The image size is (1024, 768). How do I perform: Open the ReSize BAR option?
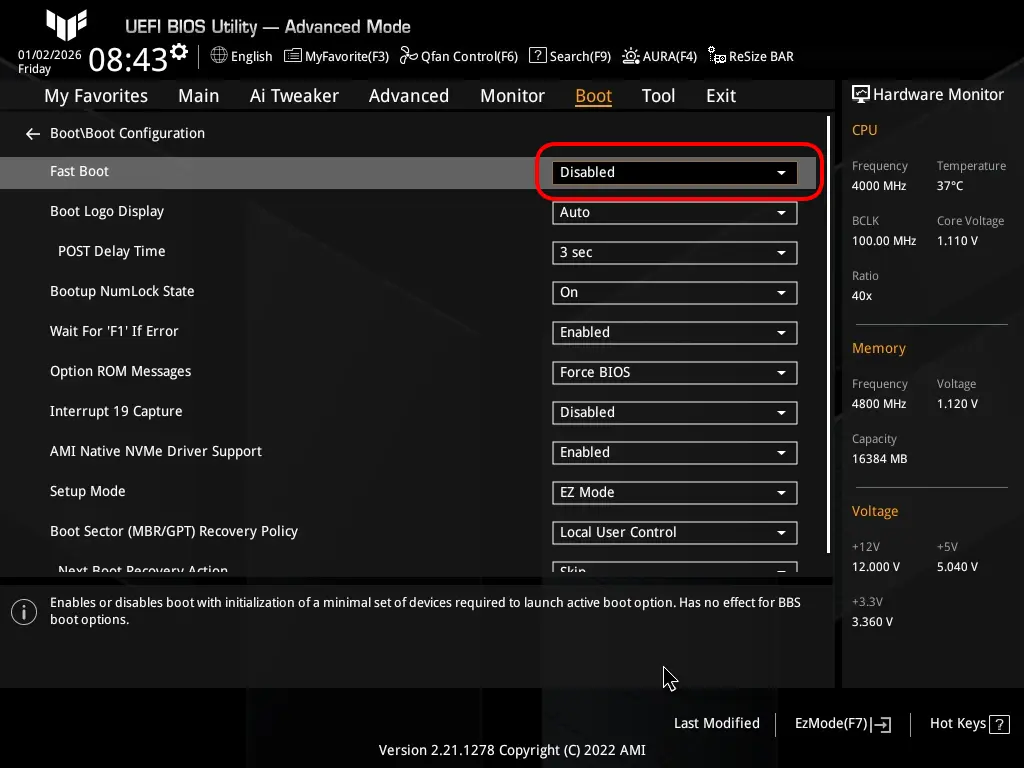[750, 56]
